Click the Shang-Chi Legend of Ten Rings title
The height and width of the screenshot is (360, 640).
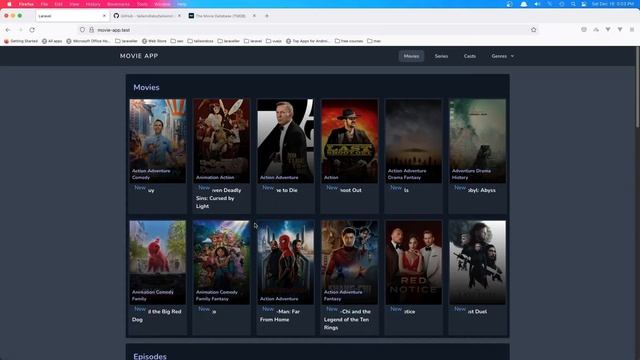[x=347, y=320]
